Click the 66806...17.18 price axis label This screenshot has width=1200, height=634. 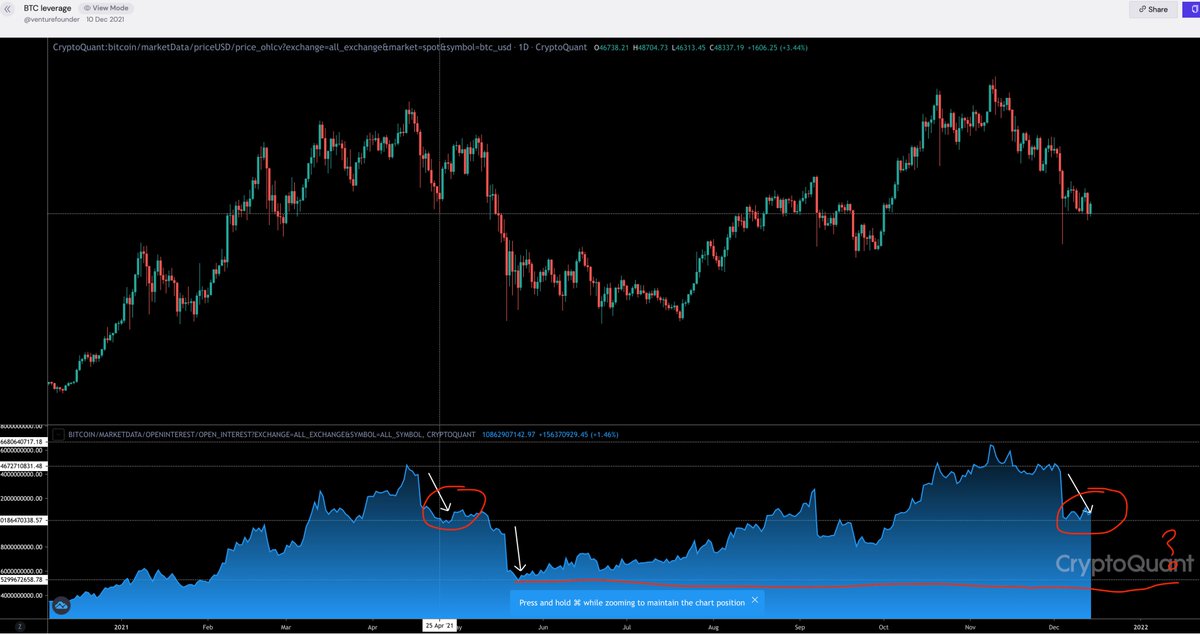tap(23, 441)
